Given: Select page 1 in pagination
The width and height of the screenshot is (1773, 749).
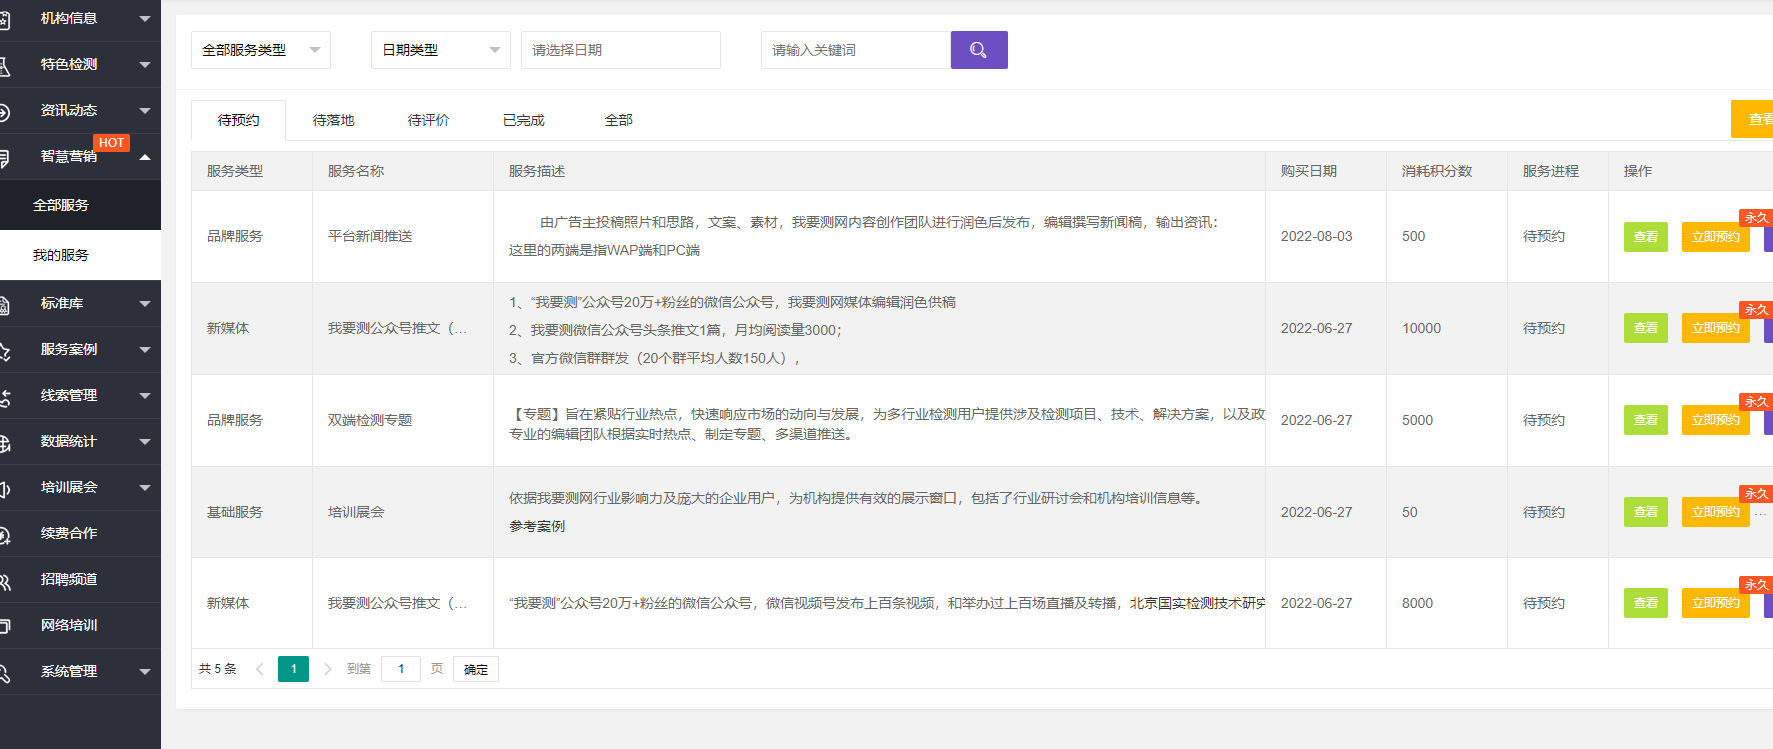Looking at the screenshot, I should click(x=293, y=669).
